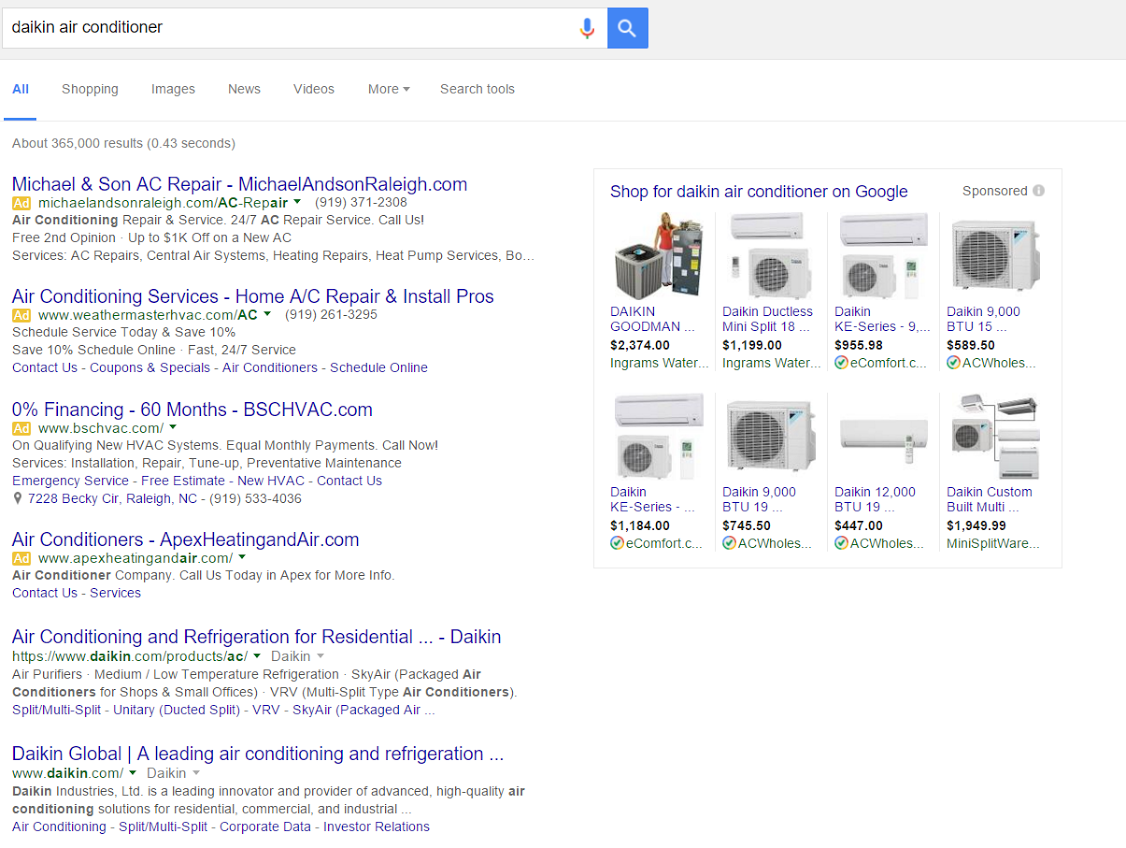Image resolution: width=1126 pixels, height=848 pixels.
Task: Open Daikin 12,000 BTU 19 title link
Action: 875,500
